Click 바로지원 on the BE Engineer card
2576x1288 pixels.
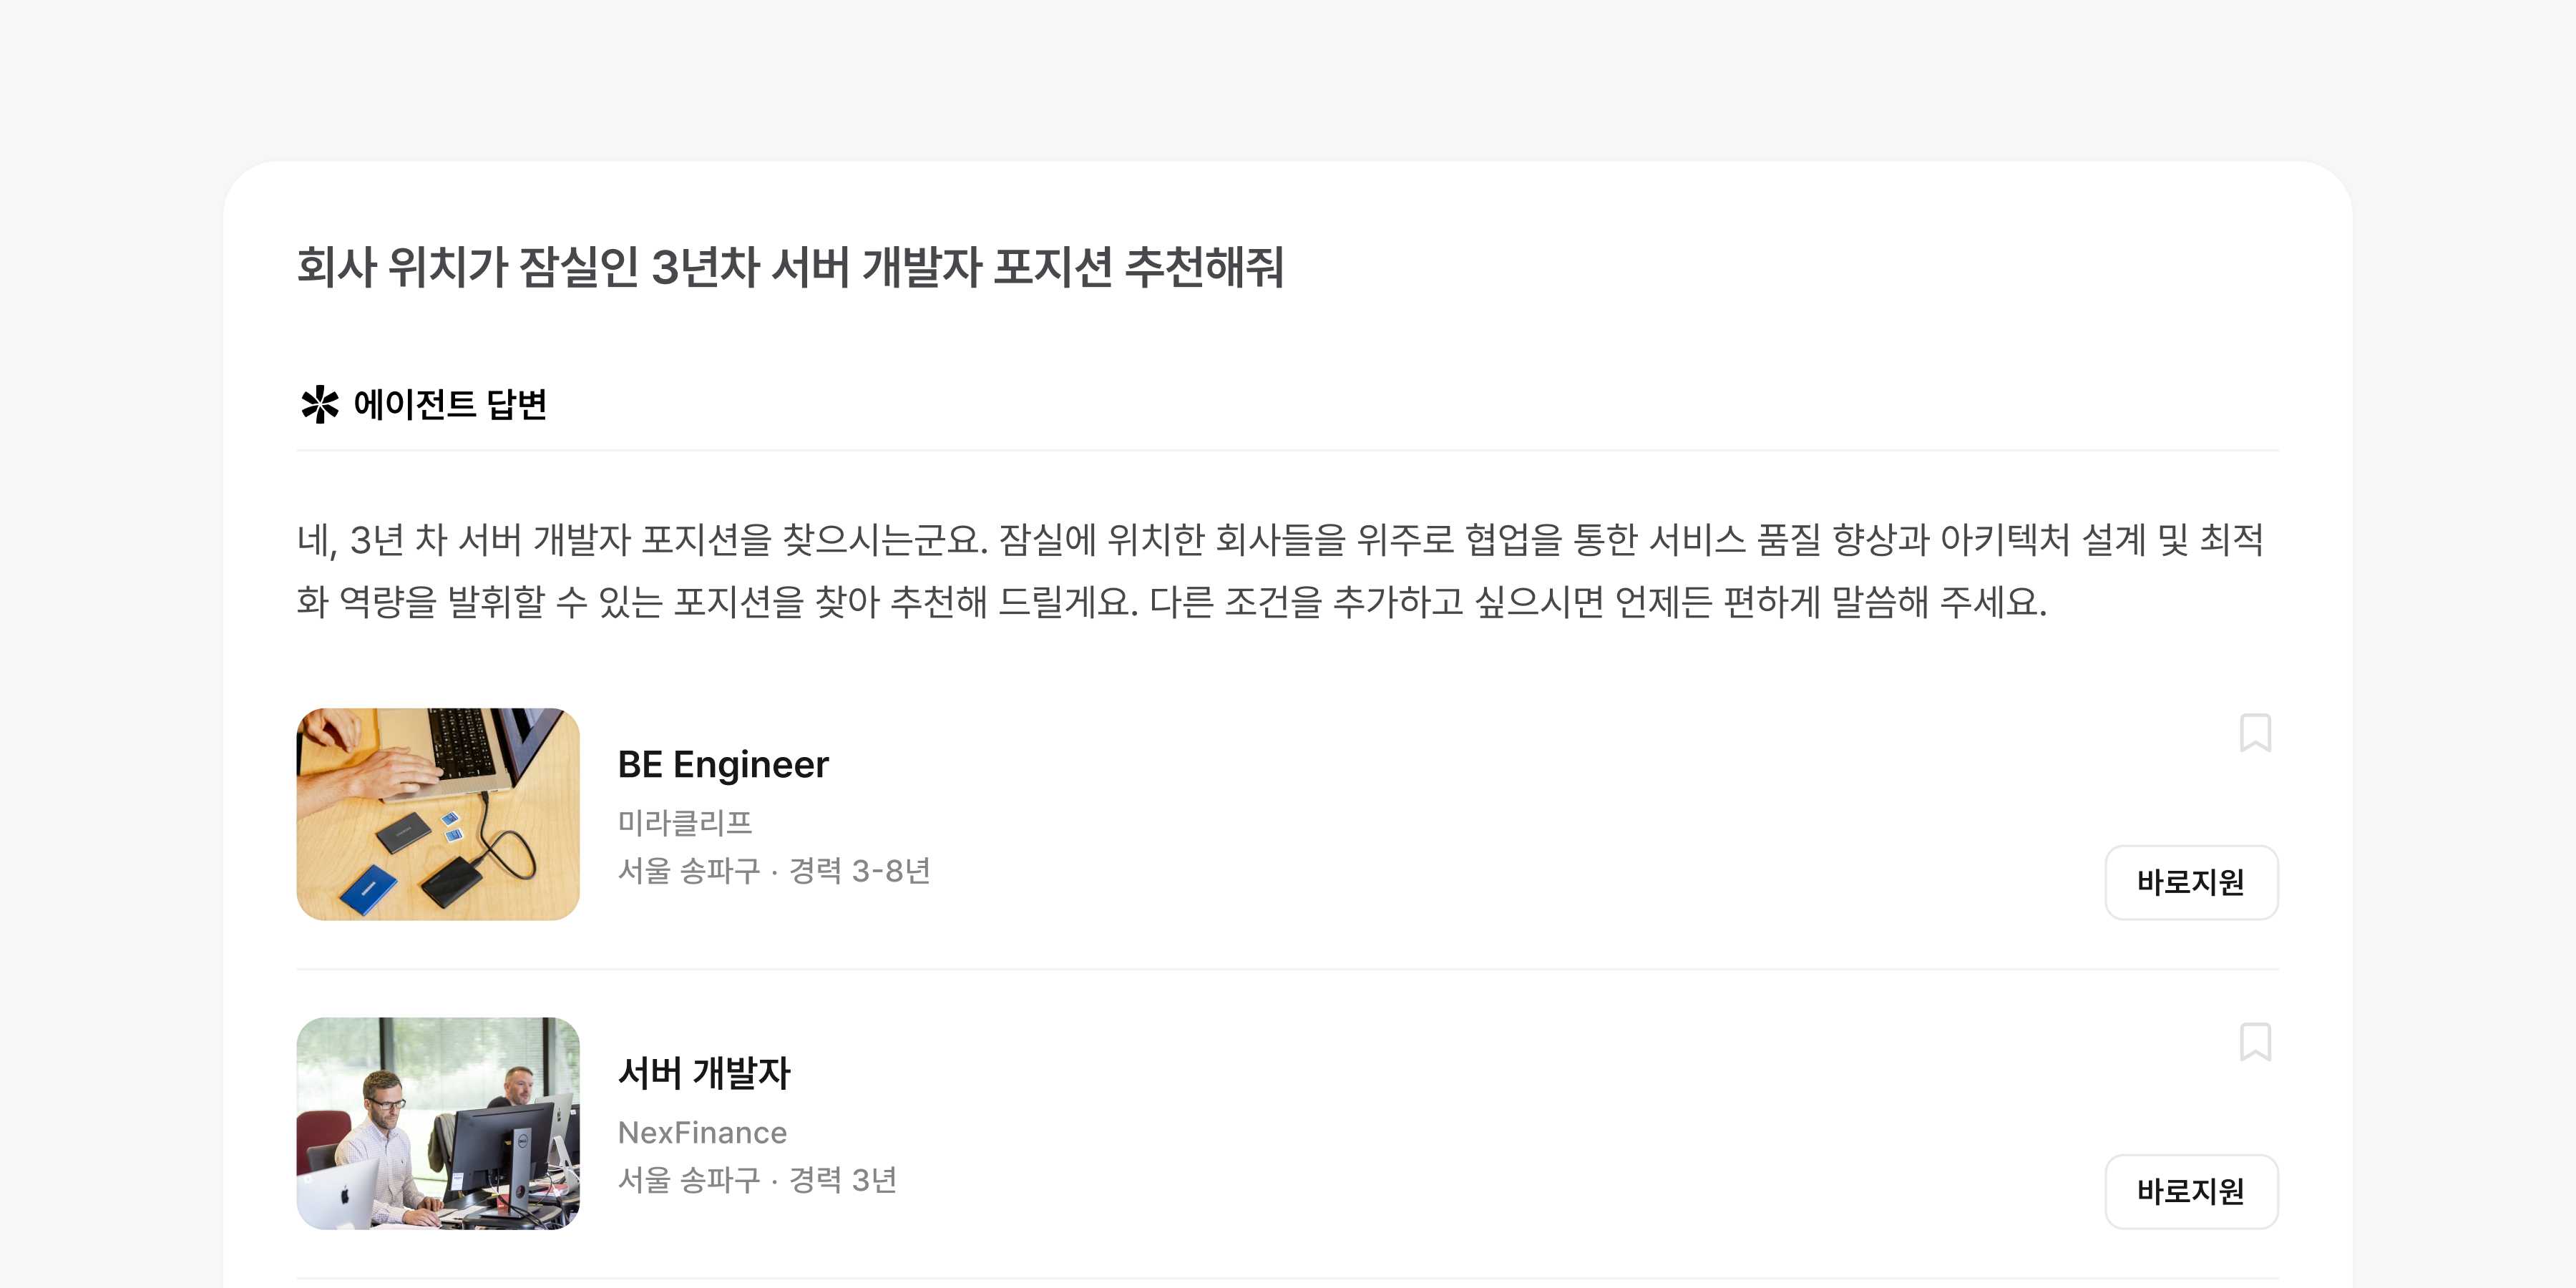pyautogui.click(x=2191, y=882)
